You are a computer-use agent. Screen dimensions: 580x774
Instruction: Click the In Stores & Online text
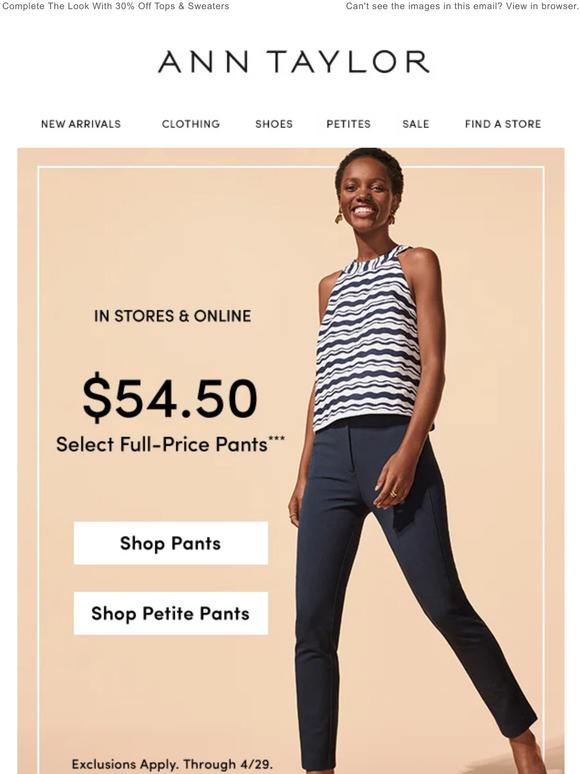tap(172, 316)
